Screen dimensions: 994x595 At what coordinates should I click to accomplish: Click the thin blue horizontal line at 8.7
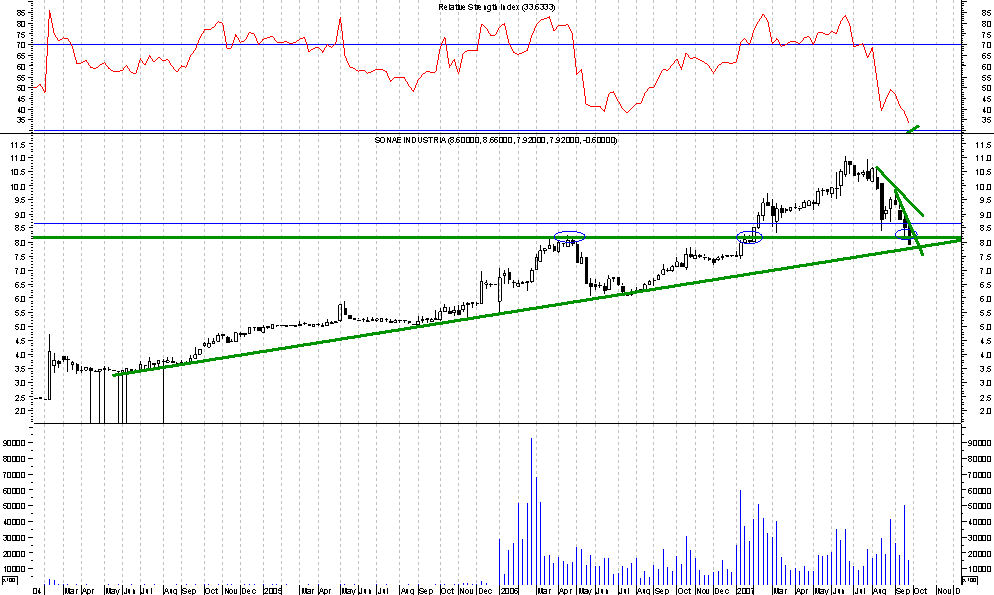(x=498, y=223)
